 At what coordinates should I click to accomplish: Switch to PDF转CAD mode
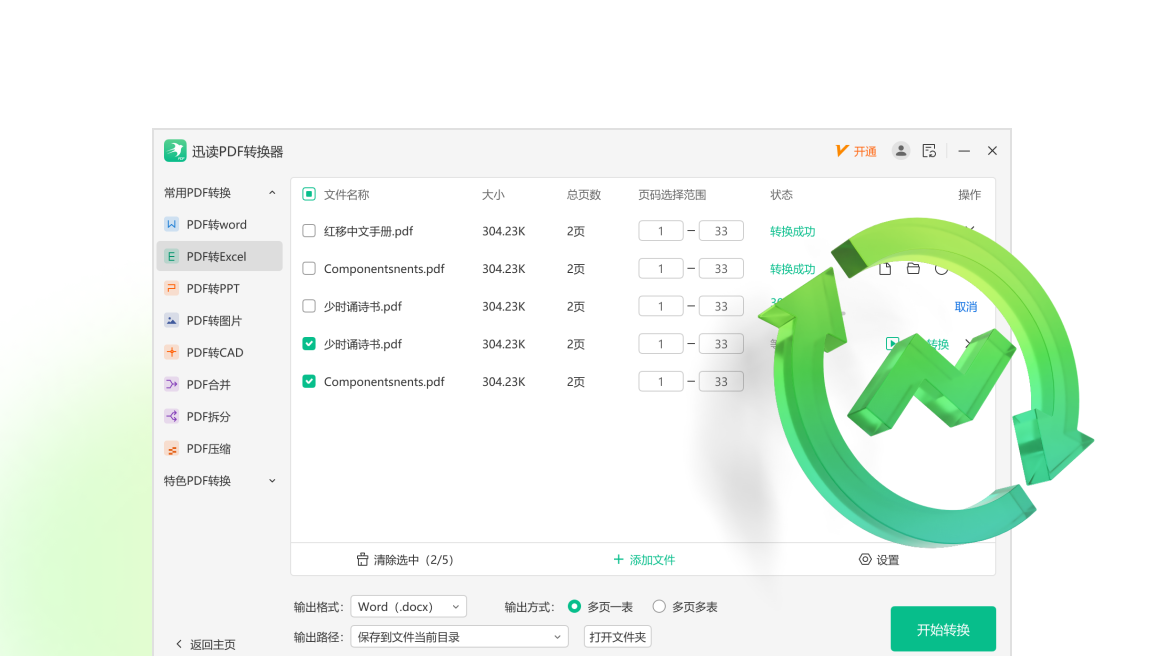click(220, 352)
